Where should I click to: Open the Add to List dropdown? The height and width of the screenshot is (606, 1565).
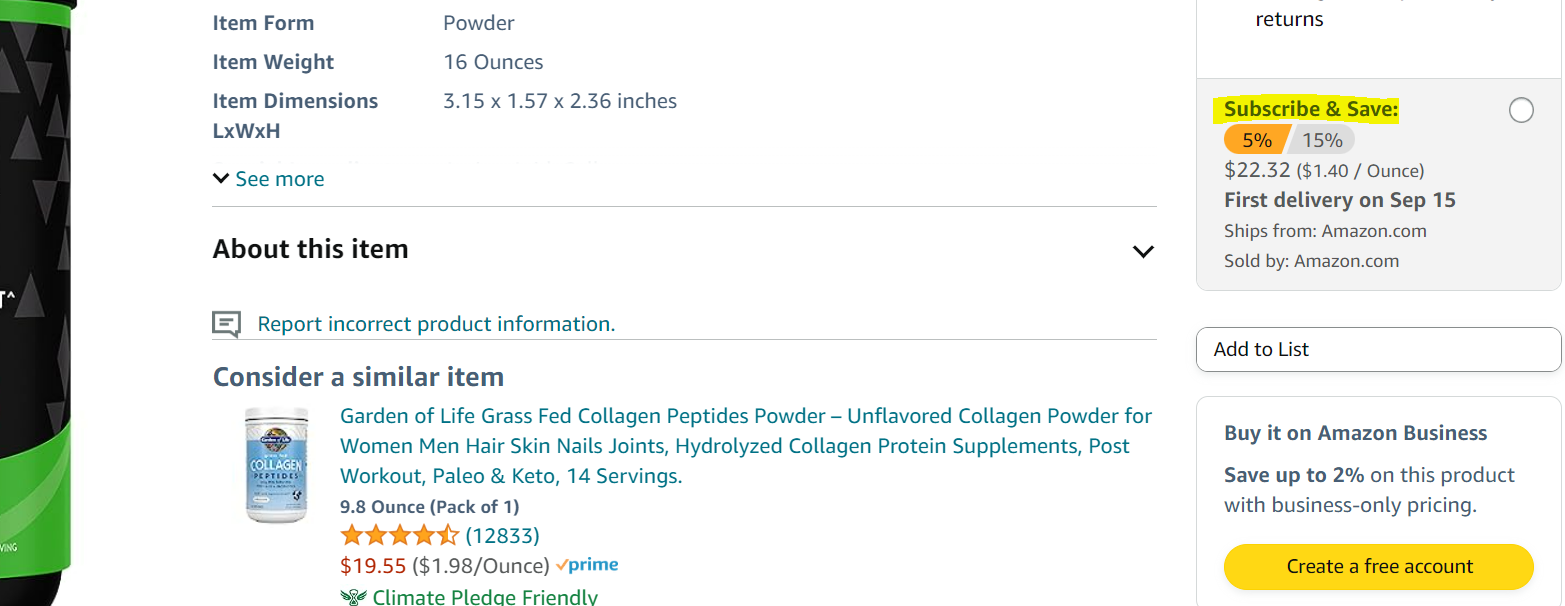(x=1378, y=349)
